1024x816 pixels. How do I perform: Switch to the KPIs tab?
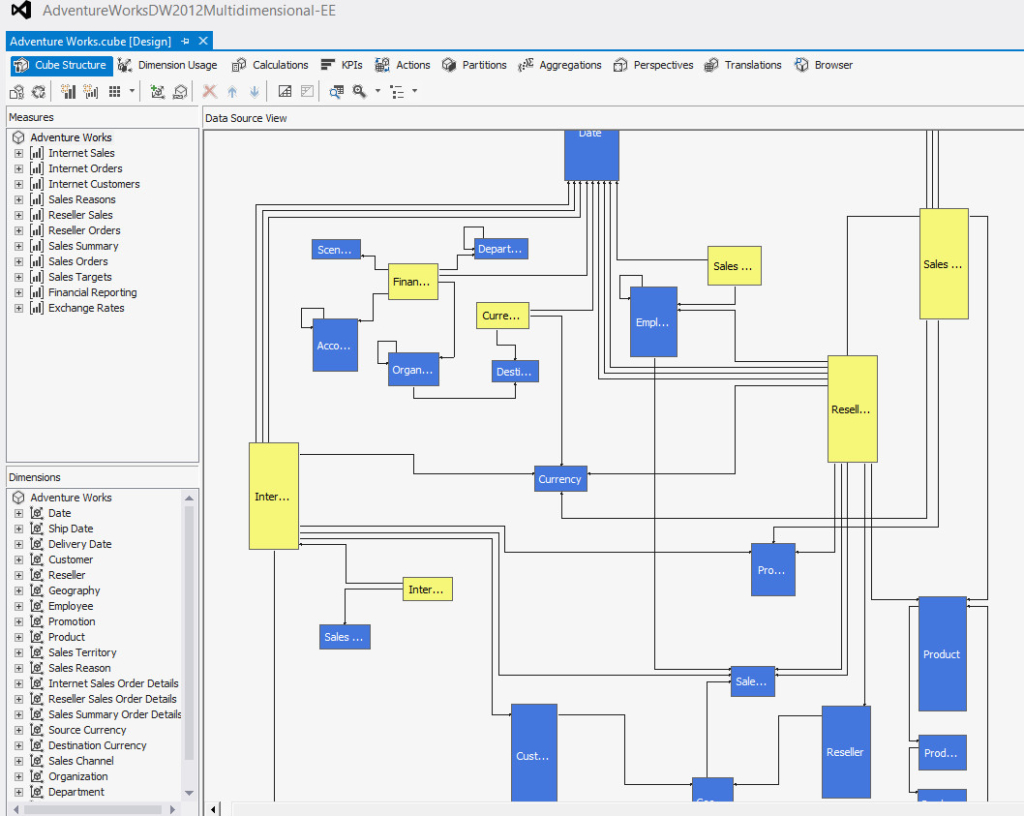coord(342,65)
